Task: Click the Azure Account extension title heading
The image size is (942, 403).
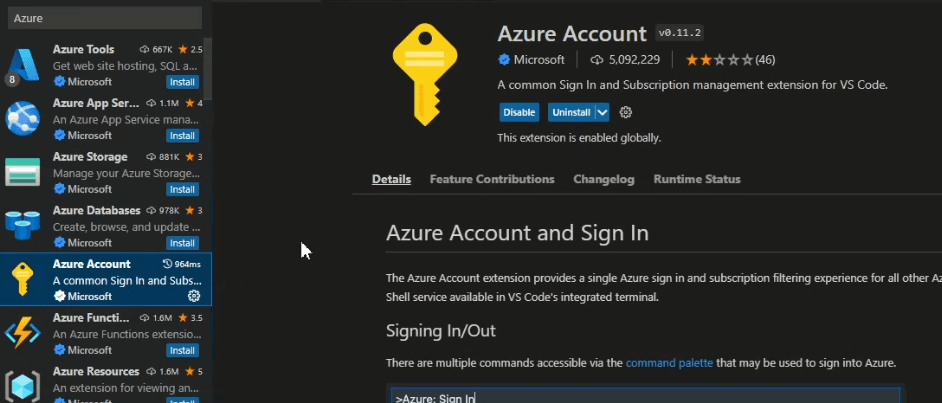Action: pos(572,33)
